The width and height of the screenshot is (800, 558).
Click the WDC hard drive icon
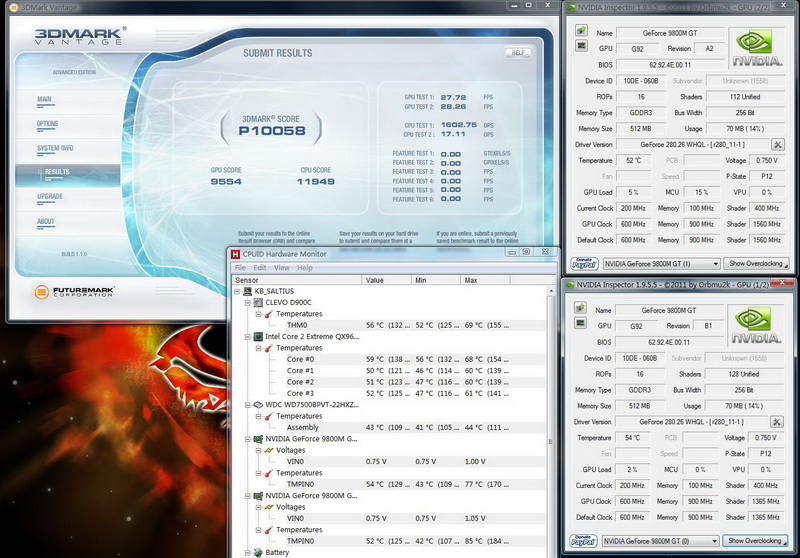click(x=258, y=405)
